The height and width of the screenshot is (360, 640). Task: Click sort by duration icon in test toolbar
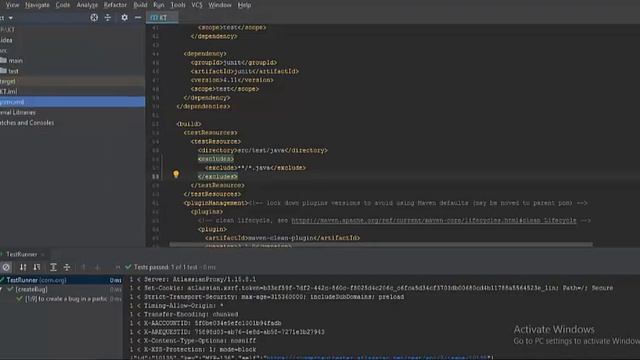coord(37,267)
